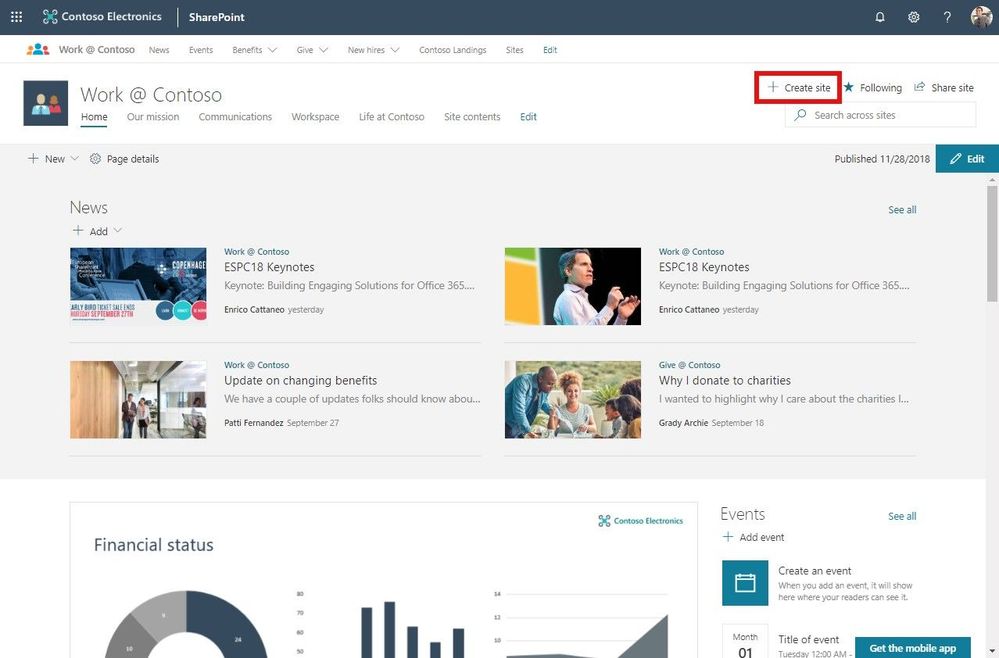This screenshot has width=999, height=658.
Task: Click the Page details gear icon
Action: tap(95, 159)
